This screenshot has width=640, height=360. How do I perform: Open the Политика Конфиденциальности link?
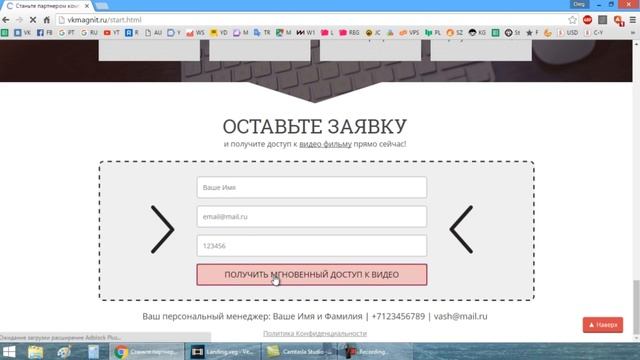point(315,333)
